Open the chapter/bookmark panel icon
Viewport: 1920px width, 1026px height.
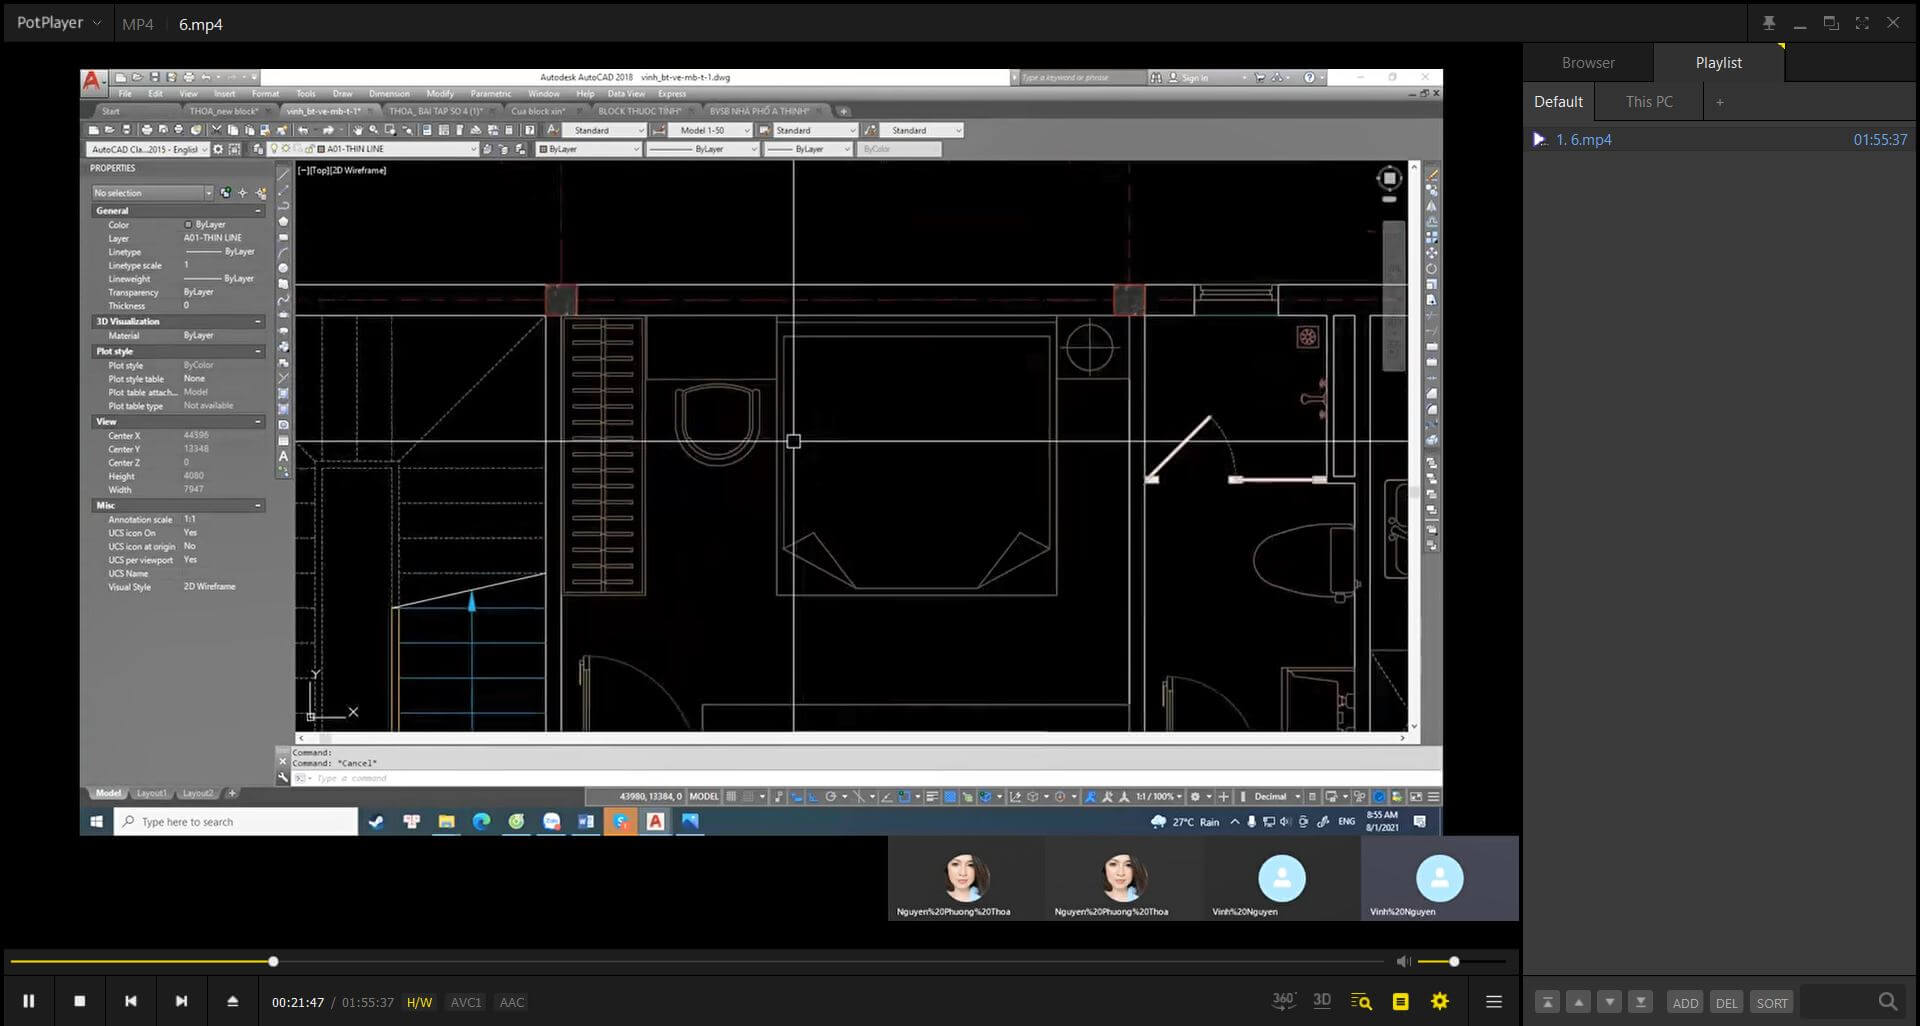click(x=1400, y=1000)
